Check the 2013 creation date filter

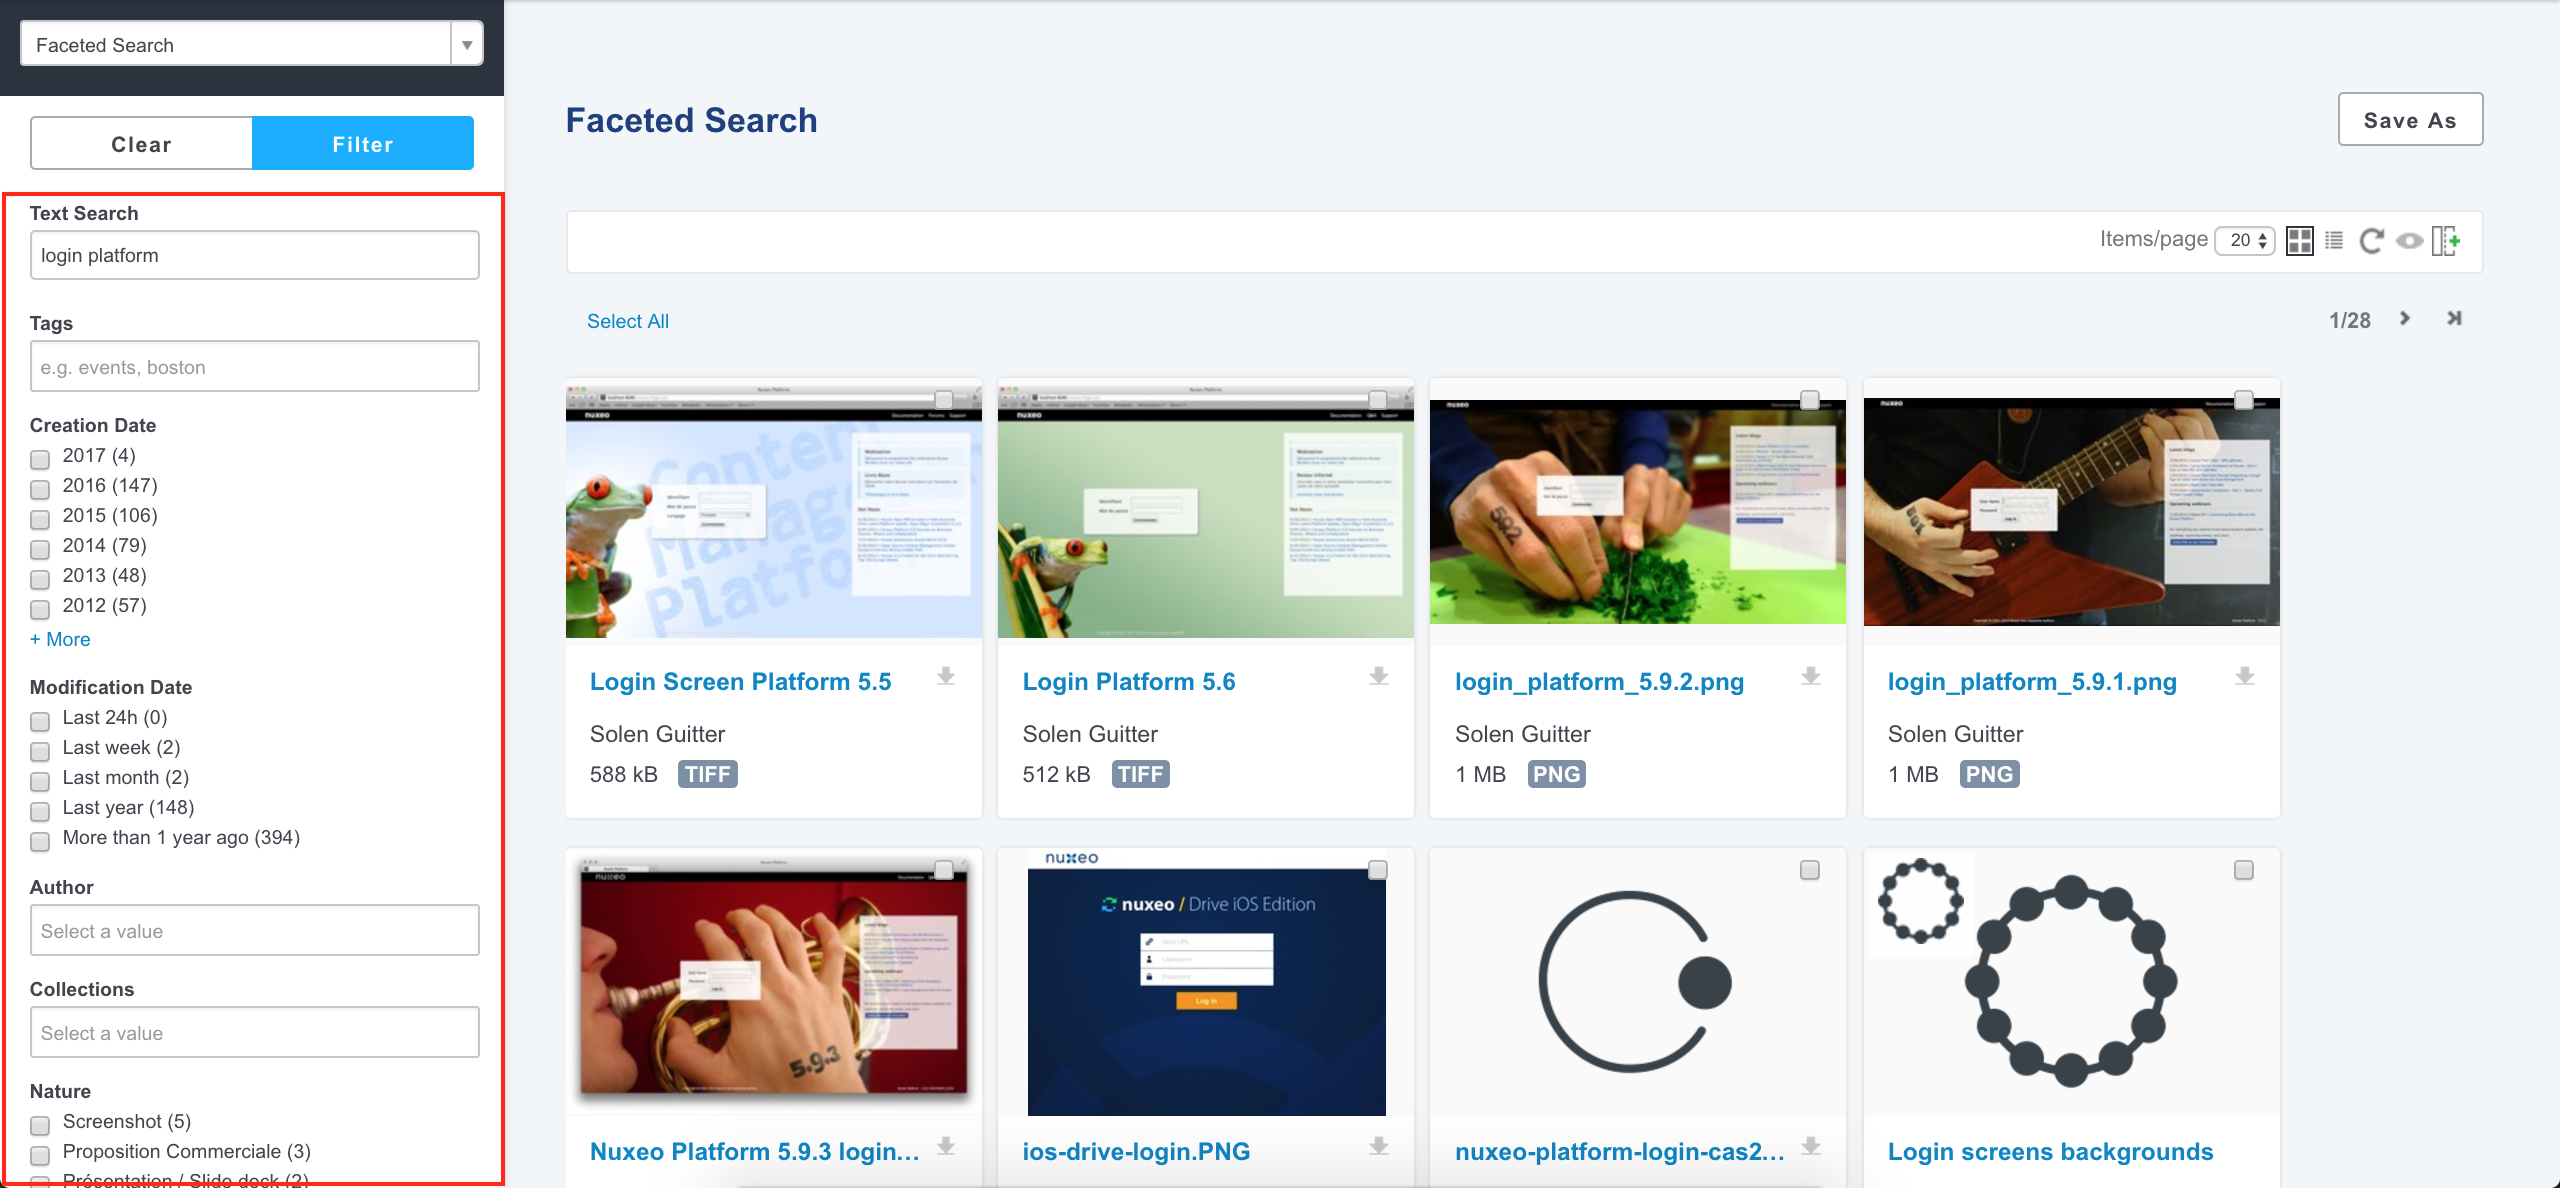(40, 579)
